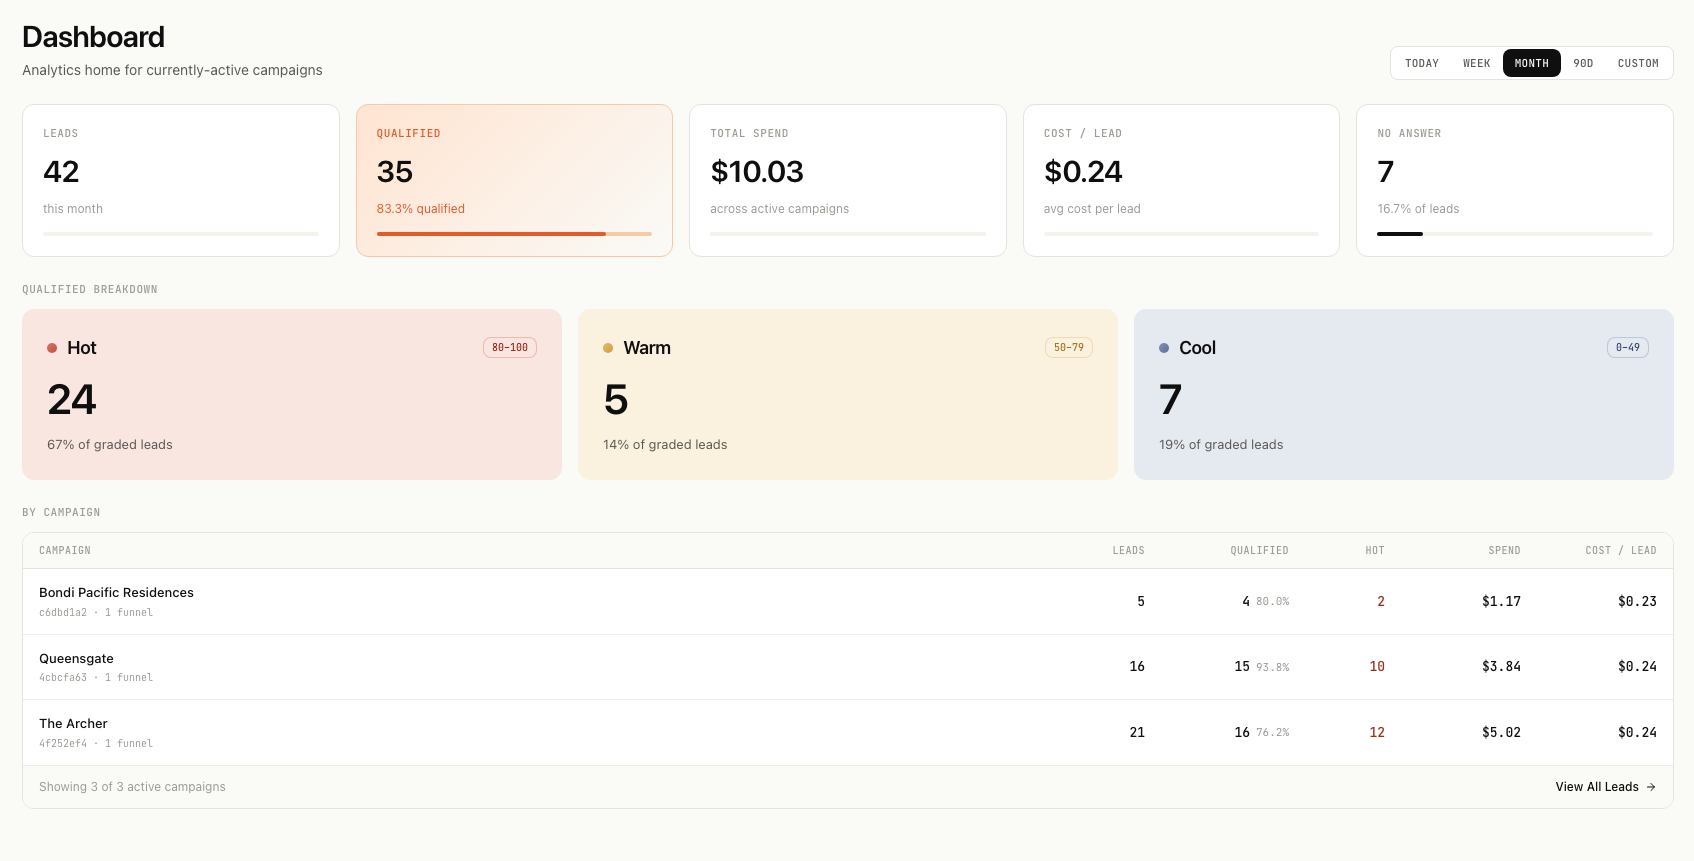
Task: Click the Total Spend value $10.03
Action: pyautogui.click(x=757, y=172)
